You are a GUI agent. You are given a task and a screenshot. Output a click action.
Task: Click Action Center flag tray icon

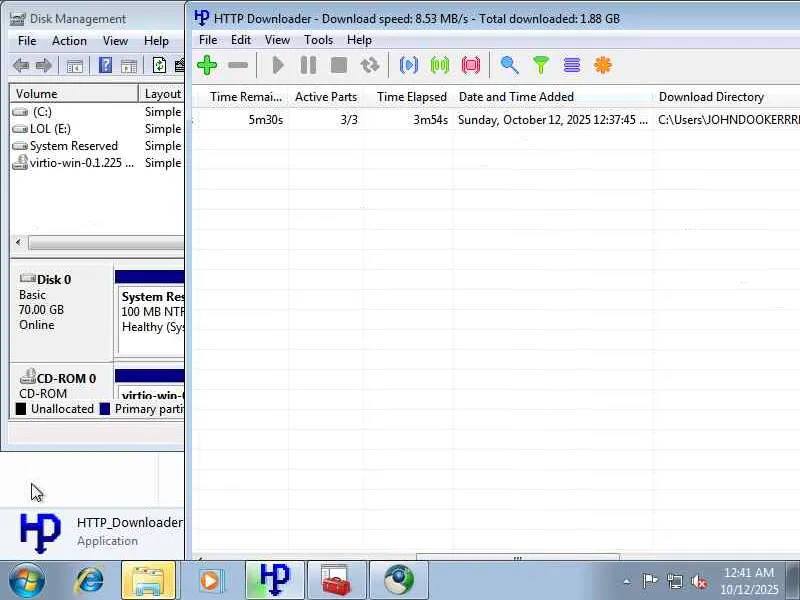(x=649, y=581)
